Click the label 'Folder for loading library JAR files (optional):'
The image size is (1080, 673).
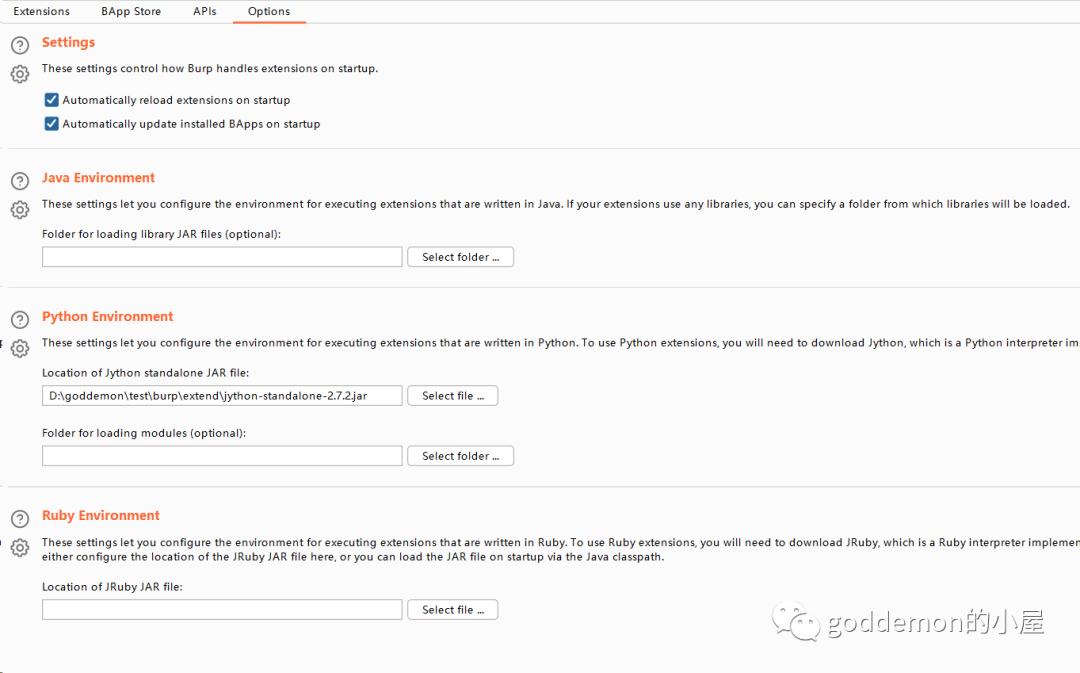(161, 234)
